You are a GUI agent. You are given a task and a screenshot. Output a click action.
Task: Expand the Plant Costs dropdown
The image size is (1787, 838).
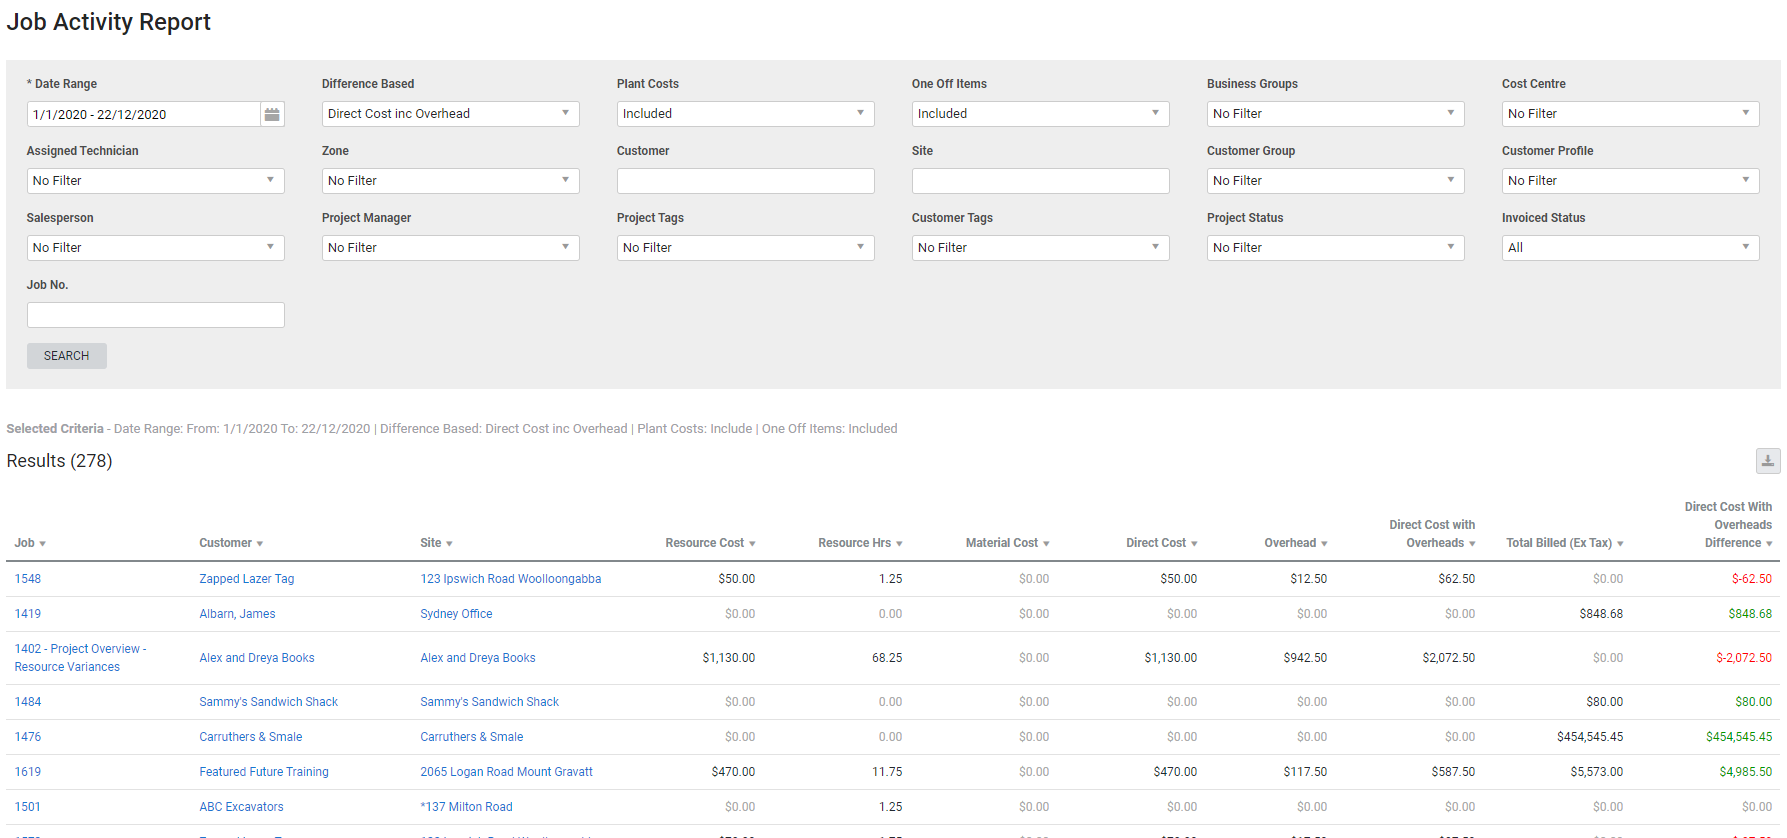[745, 114]
